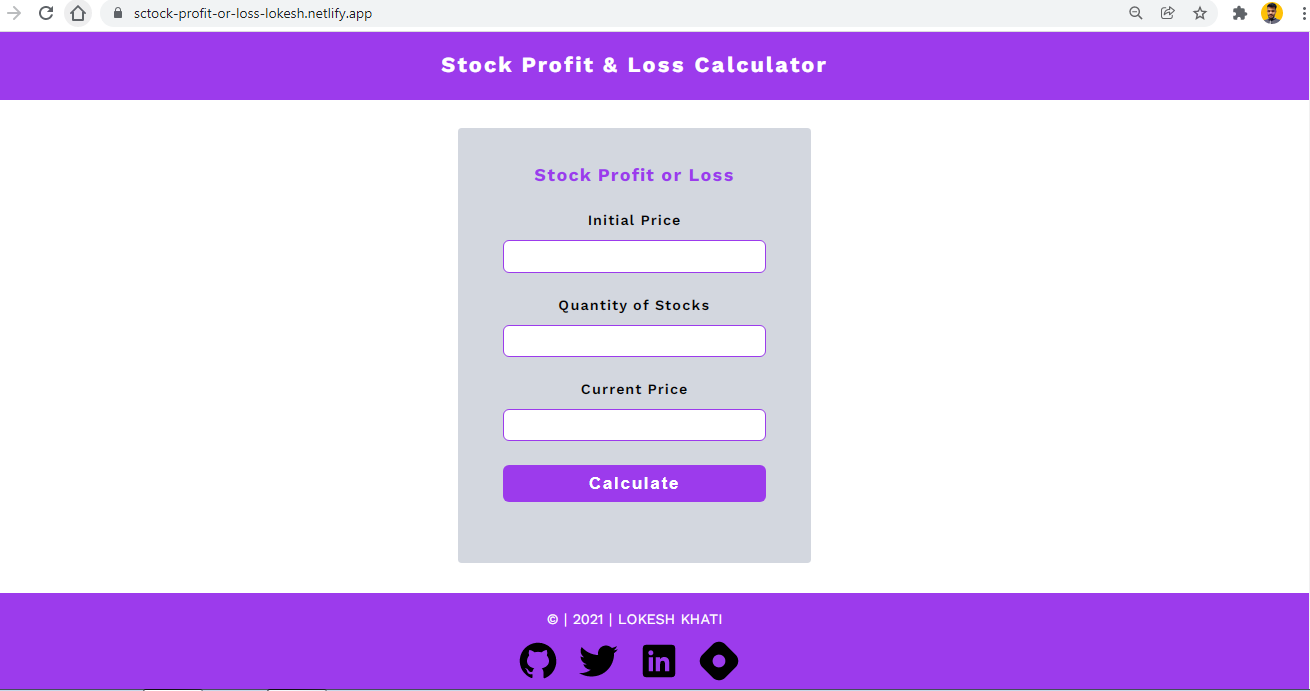
Task: Click the Quantity of Stocks input box
Action: pyautogui.click(x=634, y=341)
